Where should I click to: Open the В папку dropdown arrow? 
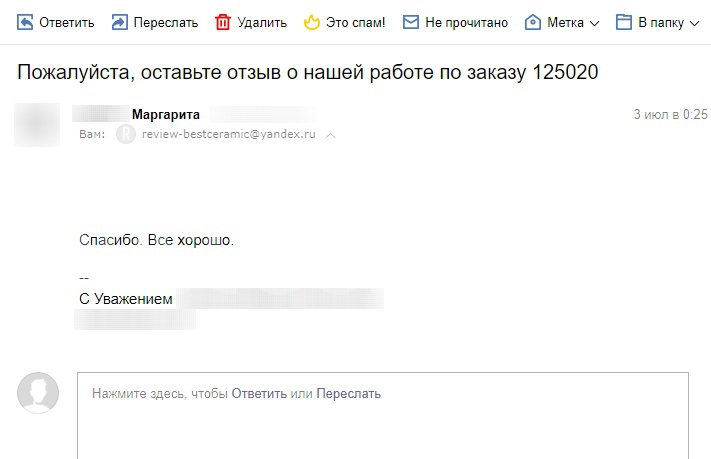(694, 23)
